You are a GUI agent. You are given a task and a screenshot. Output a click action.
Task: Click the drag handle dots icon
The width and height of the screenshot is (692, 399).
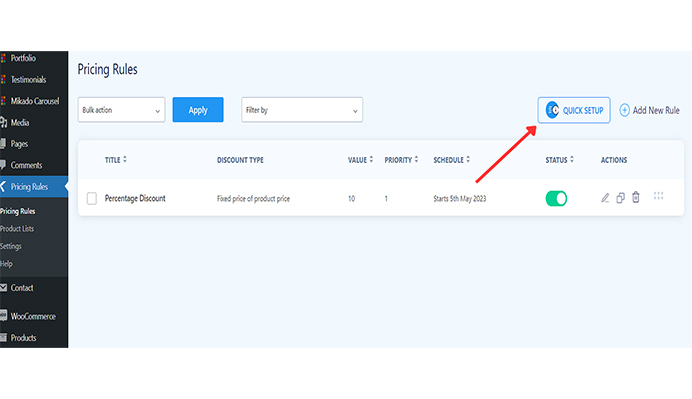(x=658, y=196)
